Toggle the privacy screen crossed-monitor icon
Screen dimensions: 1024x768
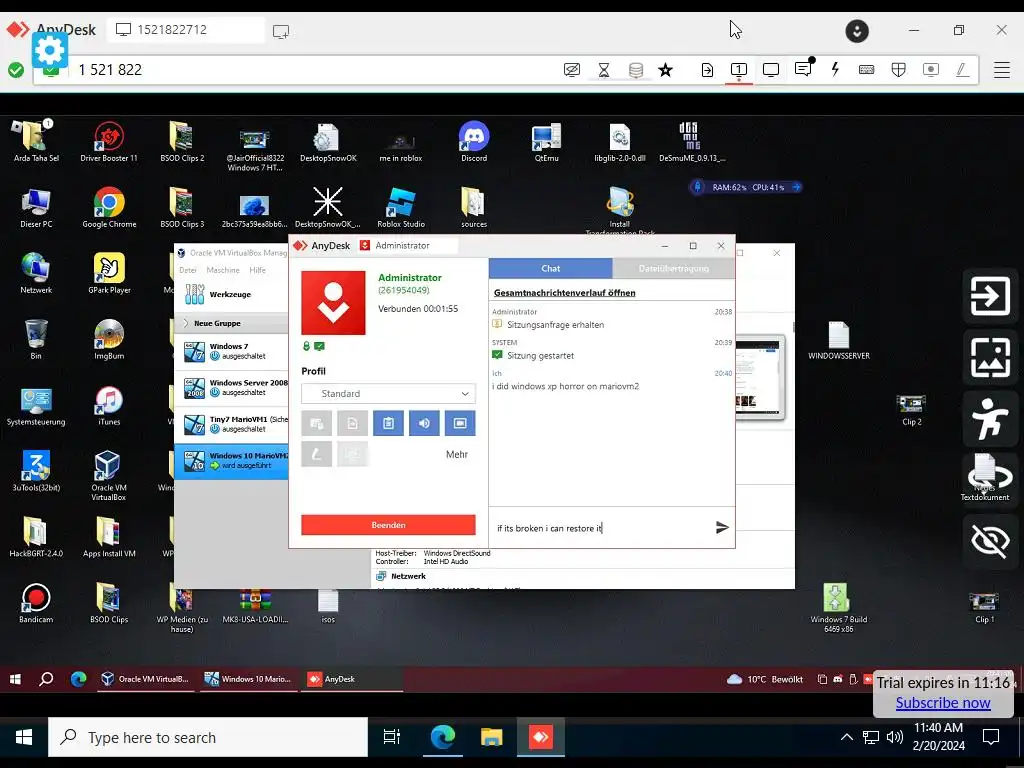572,70
